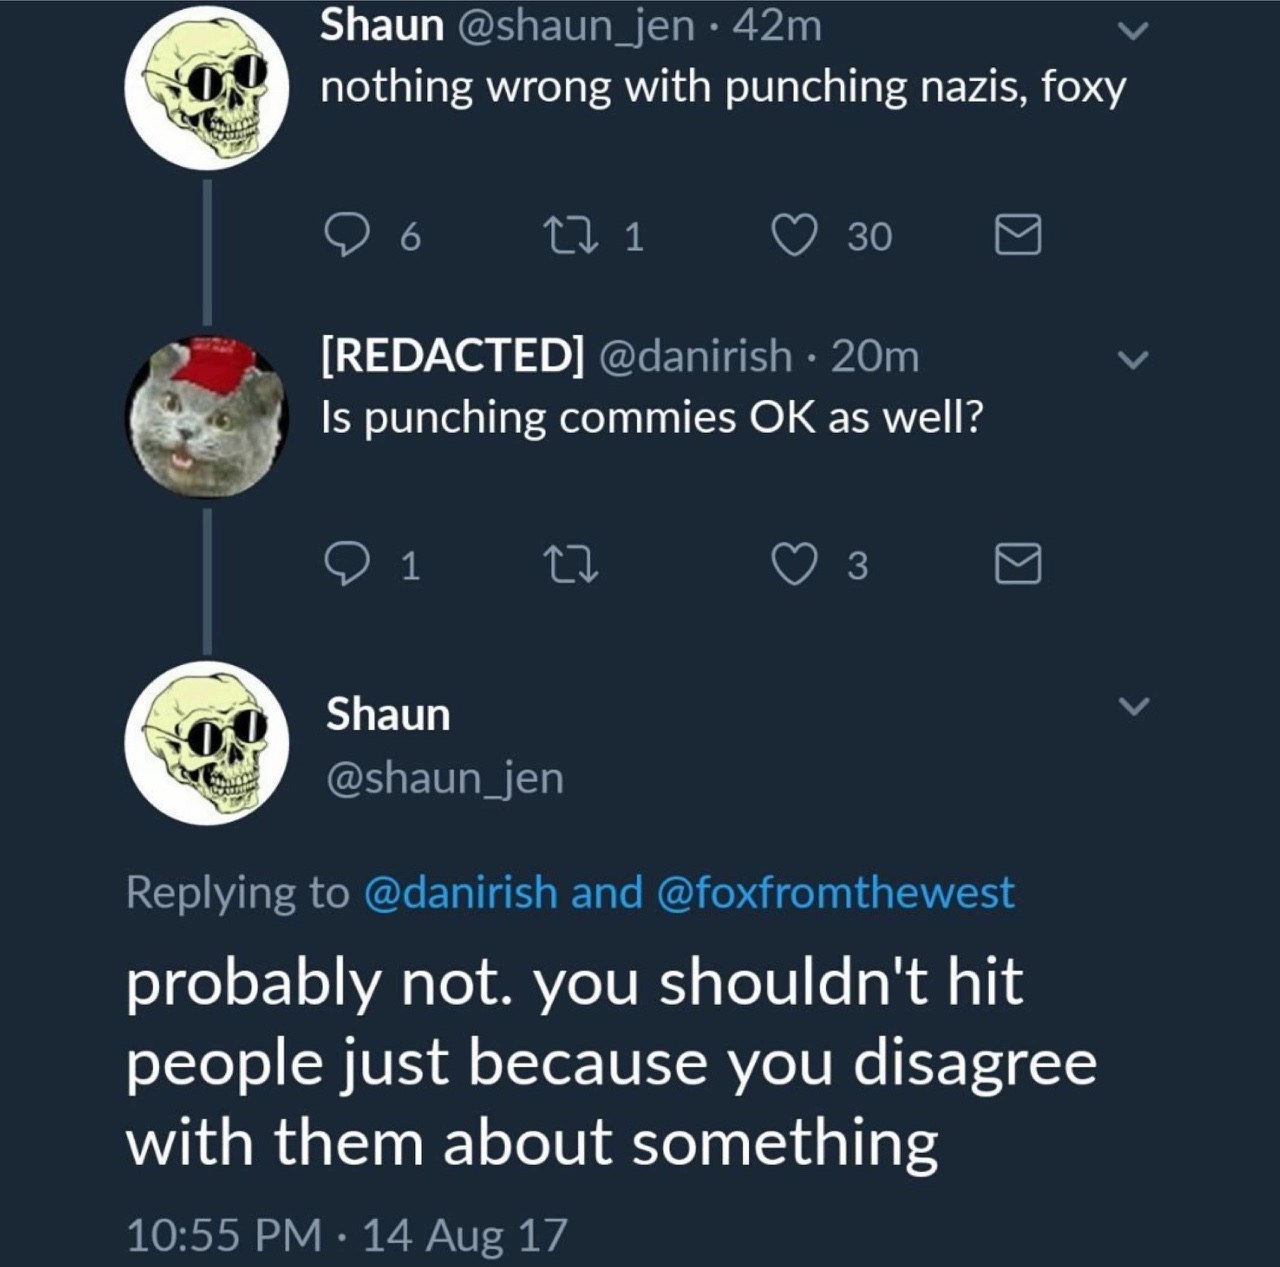The width and height of the screenshot is (1280, 1267).
Task: Retweet the punching commies tweet
Action: [x=569, y=565]
